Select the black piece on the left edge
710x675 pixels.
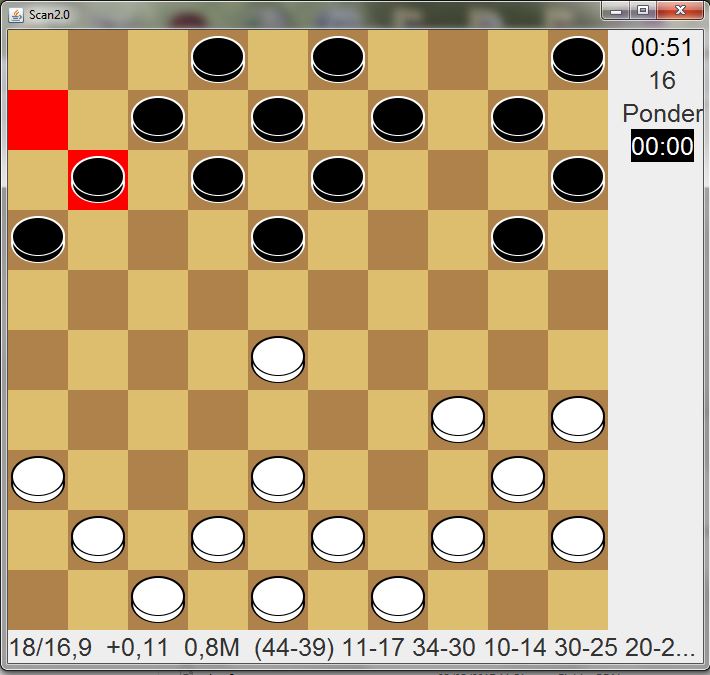[x=38, y=240]
